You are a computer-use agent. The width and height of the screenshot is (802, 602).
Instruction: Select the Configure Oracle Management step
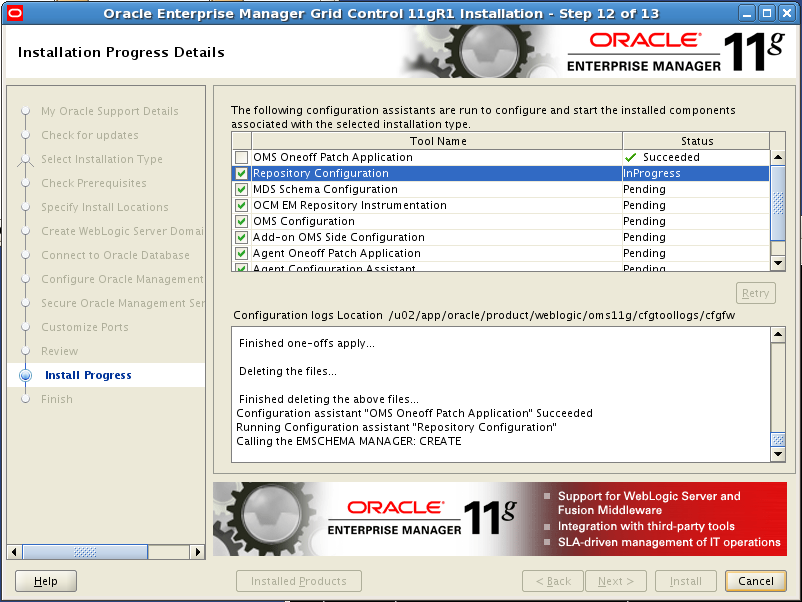point(122,279)
